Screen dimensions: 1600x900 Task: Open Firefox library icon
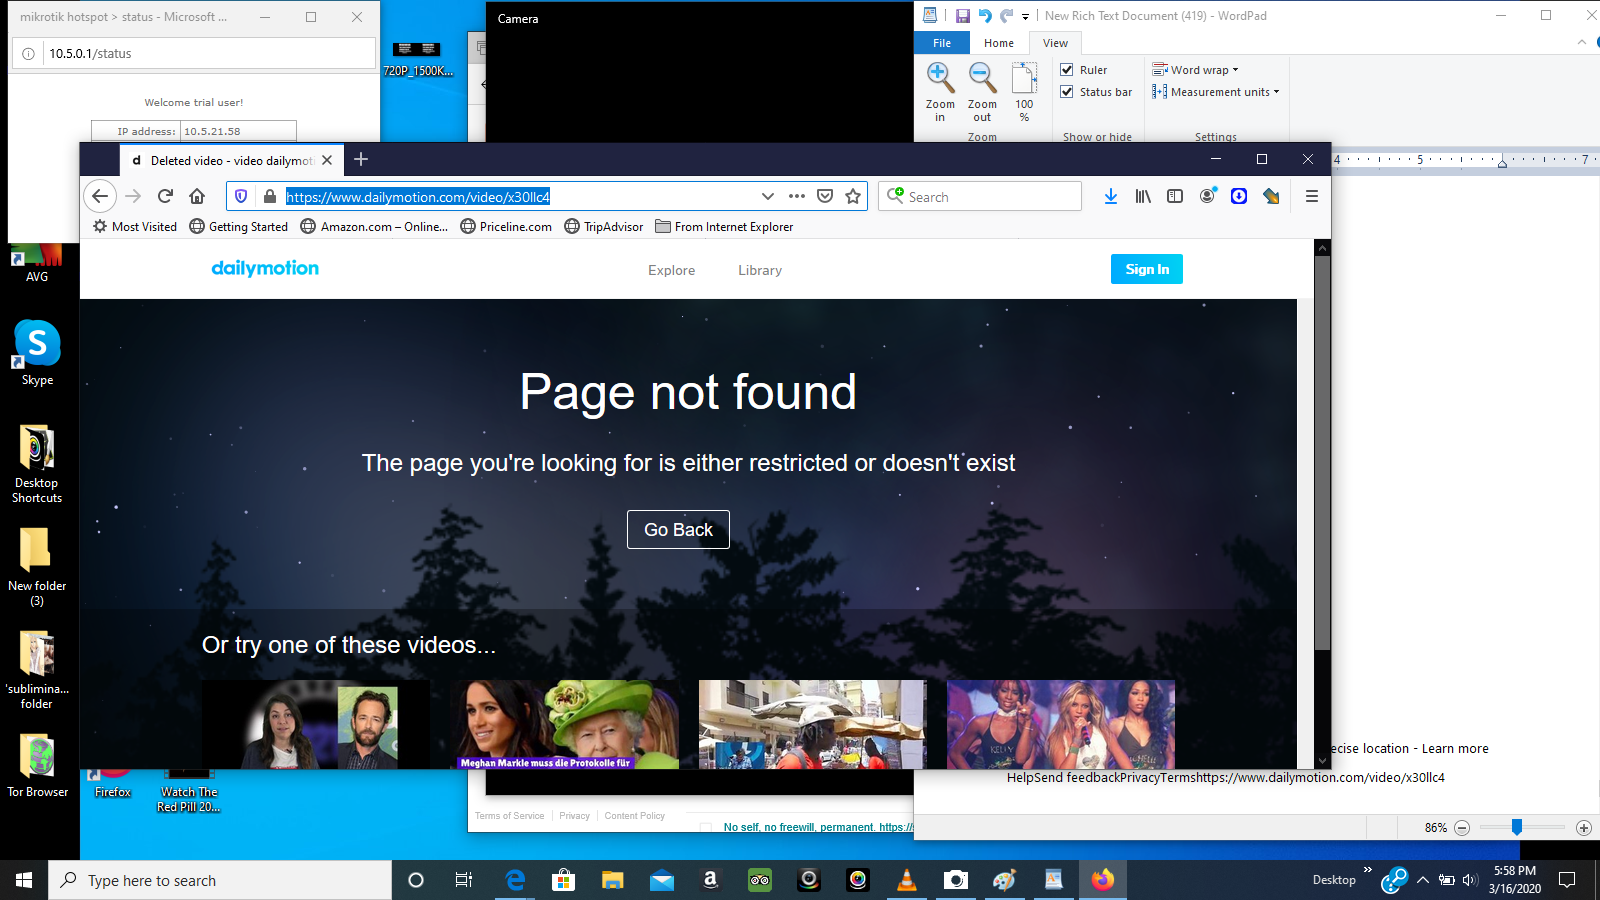tap(1143, 196)
